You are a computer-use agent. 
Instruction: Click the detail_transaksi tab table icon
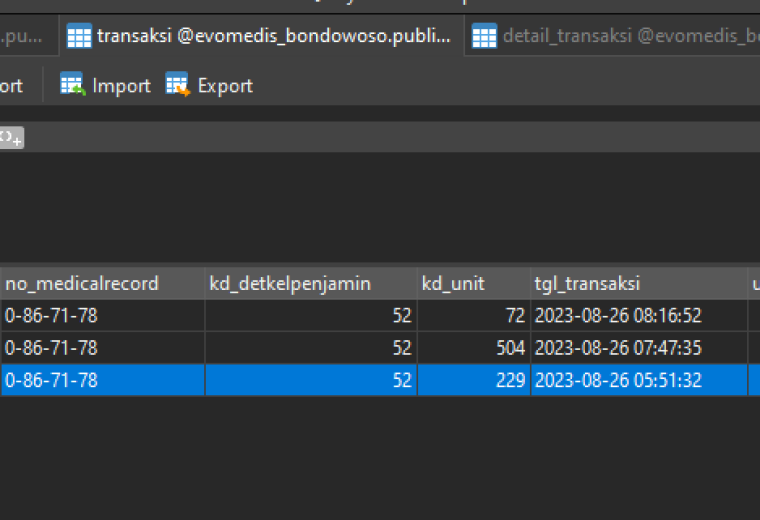pyautogui.click(x=484, y=36)
